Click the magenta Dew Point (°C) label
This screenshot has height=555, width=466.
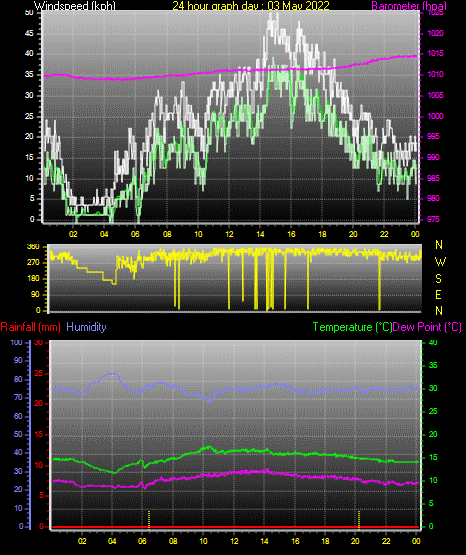pos(427,327)
